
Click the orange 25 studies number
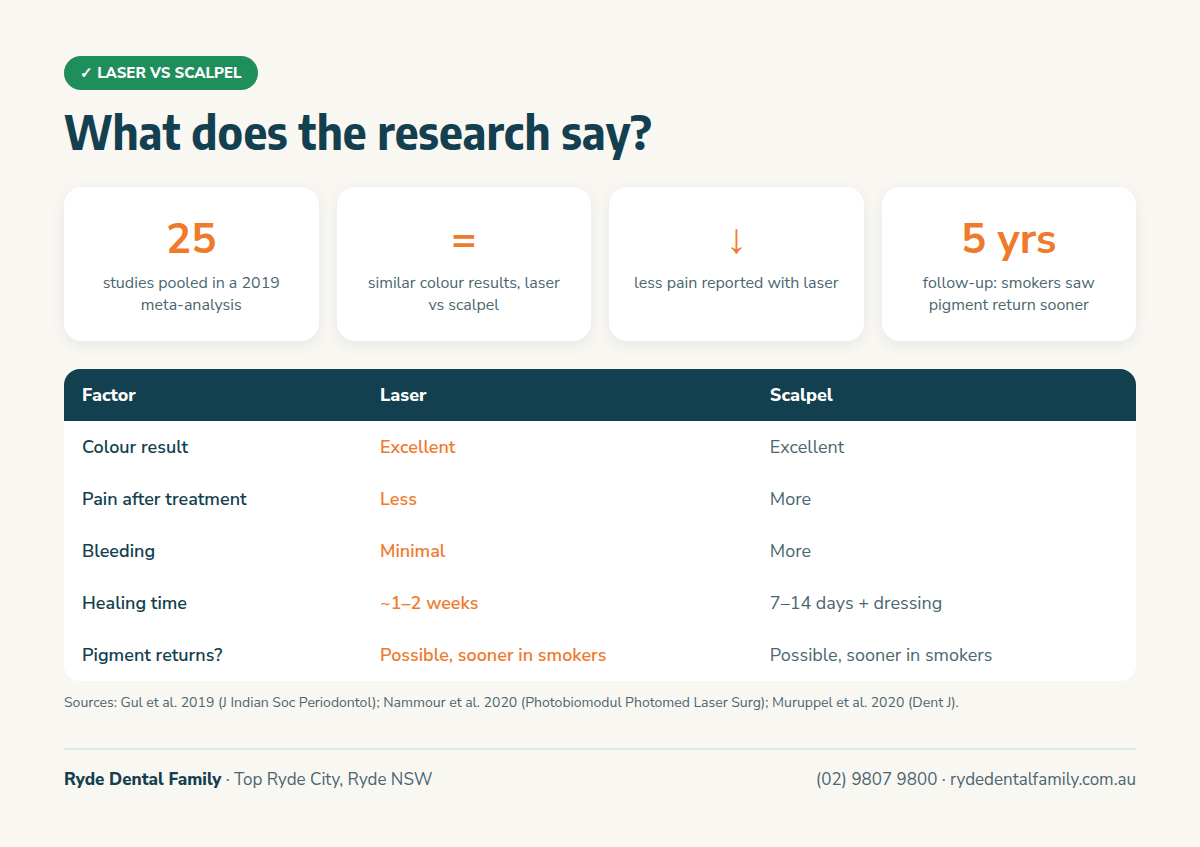coord(191,239)
